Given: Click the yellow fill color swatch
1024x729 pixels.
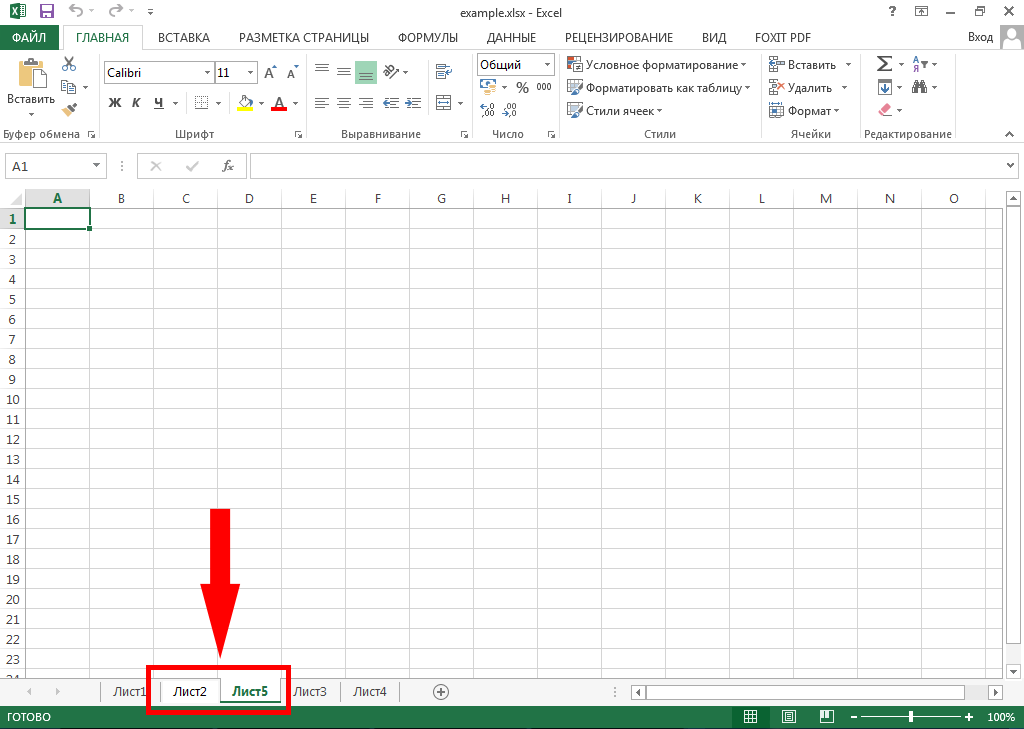Looking at the screenshot, I should (246, 103).
